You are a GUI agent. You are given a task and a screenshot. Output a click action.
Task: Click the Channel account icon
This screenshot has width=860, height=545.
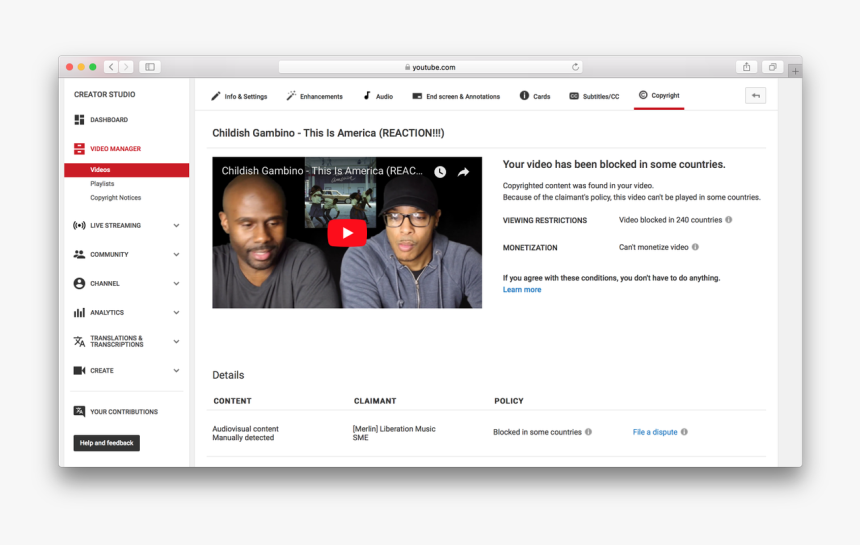point(79,283)
